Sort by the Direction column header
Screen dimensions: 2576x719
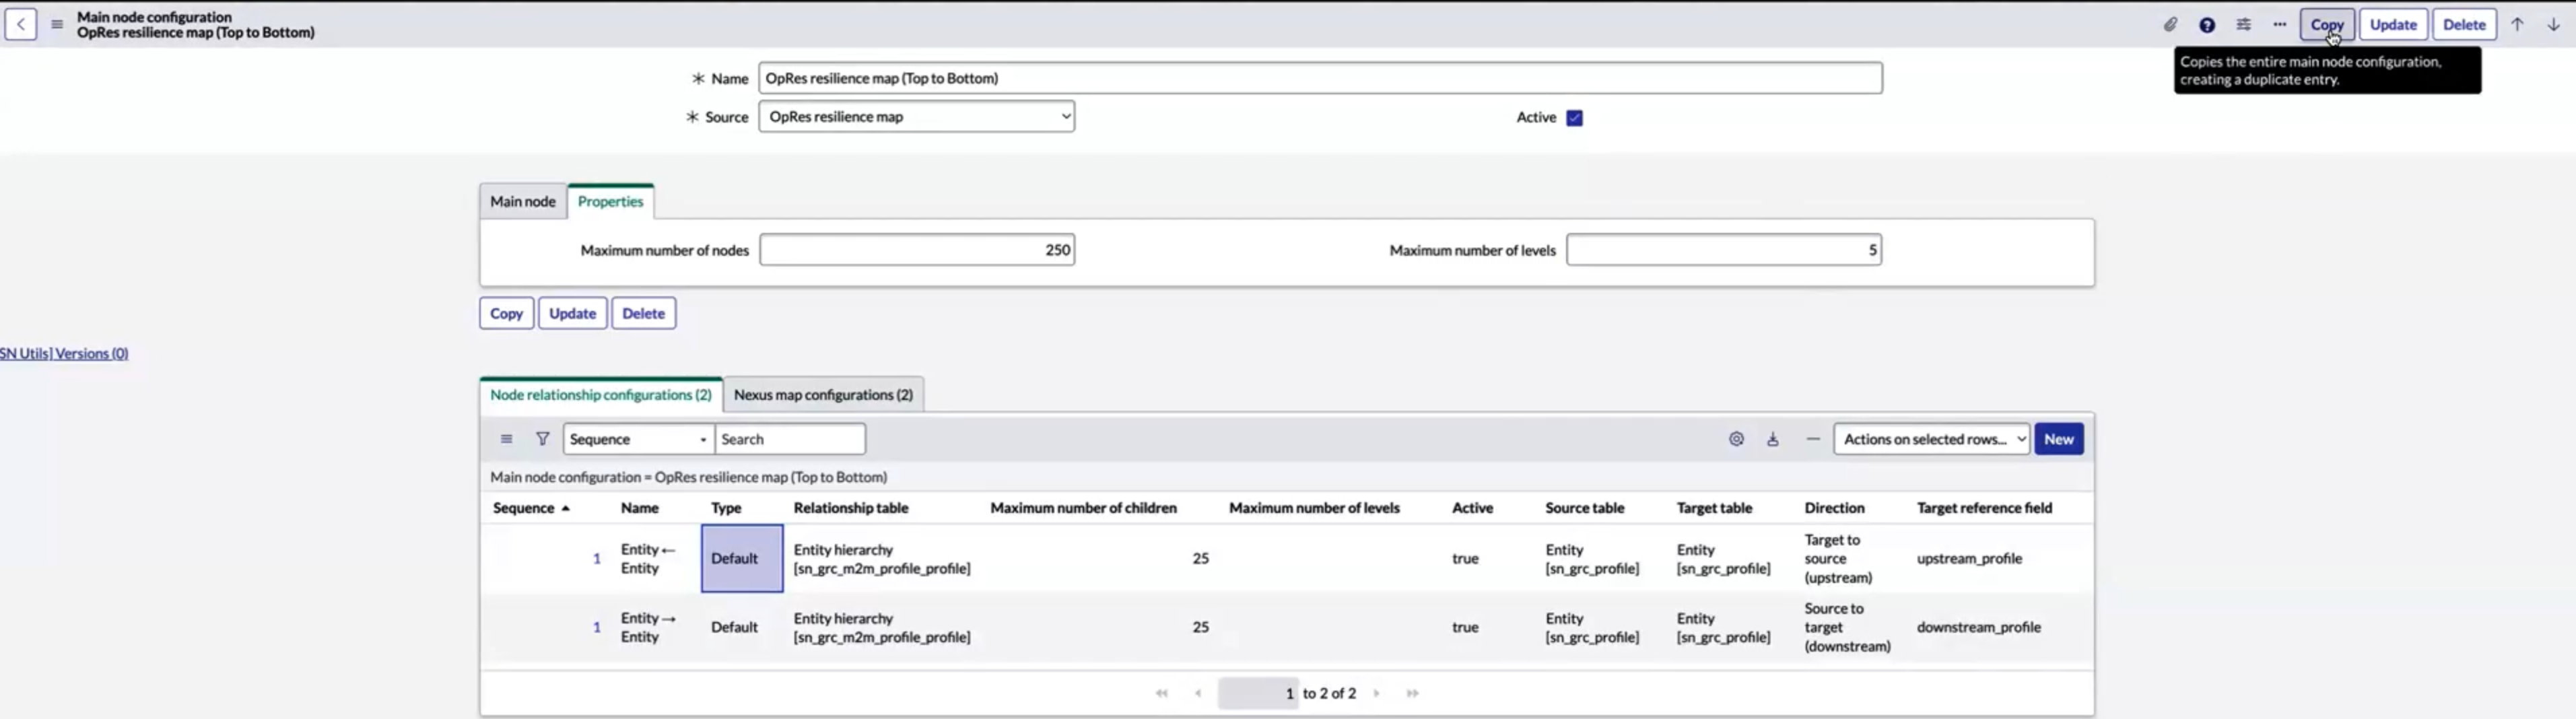tap(1834, 508)
